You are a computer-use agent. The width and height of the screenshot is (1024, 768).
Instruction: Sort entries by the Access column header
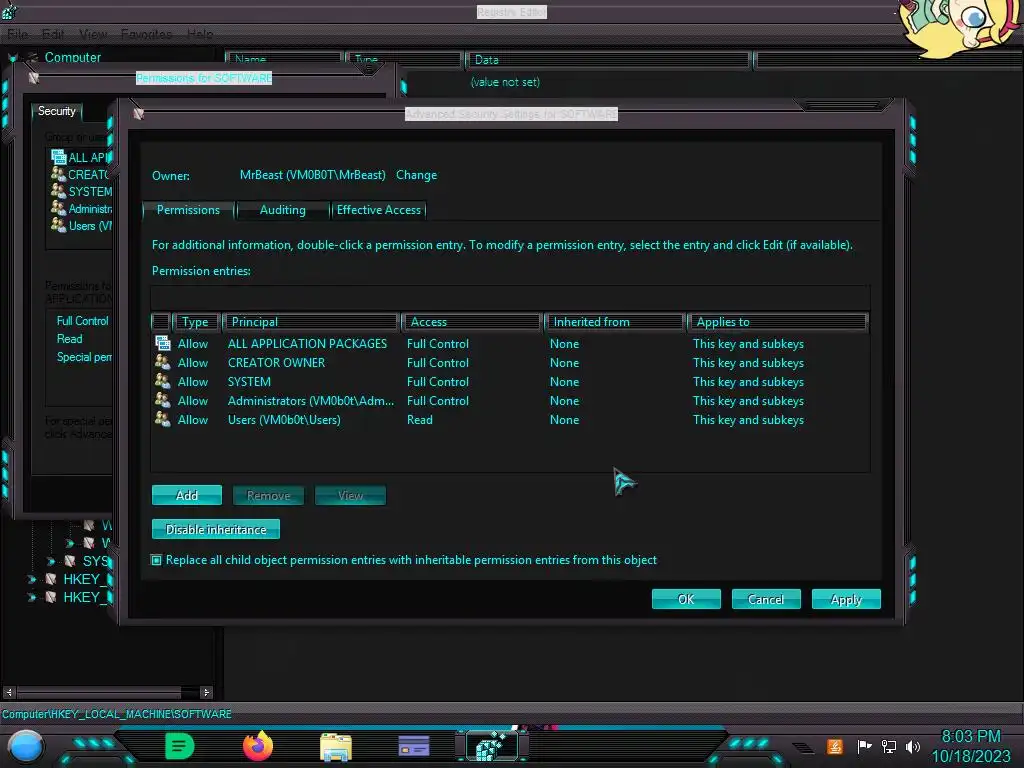point(472,322)
